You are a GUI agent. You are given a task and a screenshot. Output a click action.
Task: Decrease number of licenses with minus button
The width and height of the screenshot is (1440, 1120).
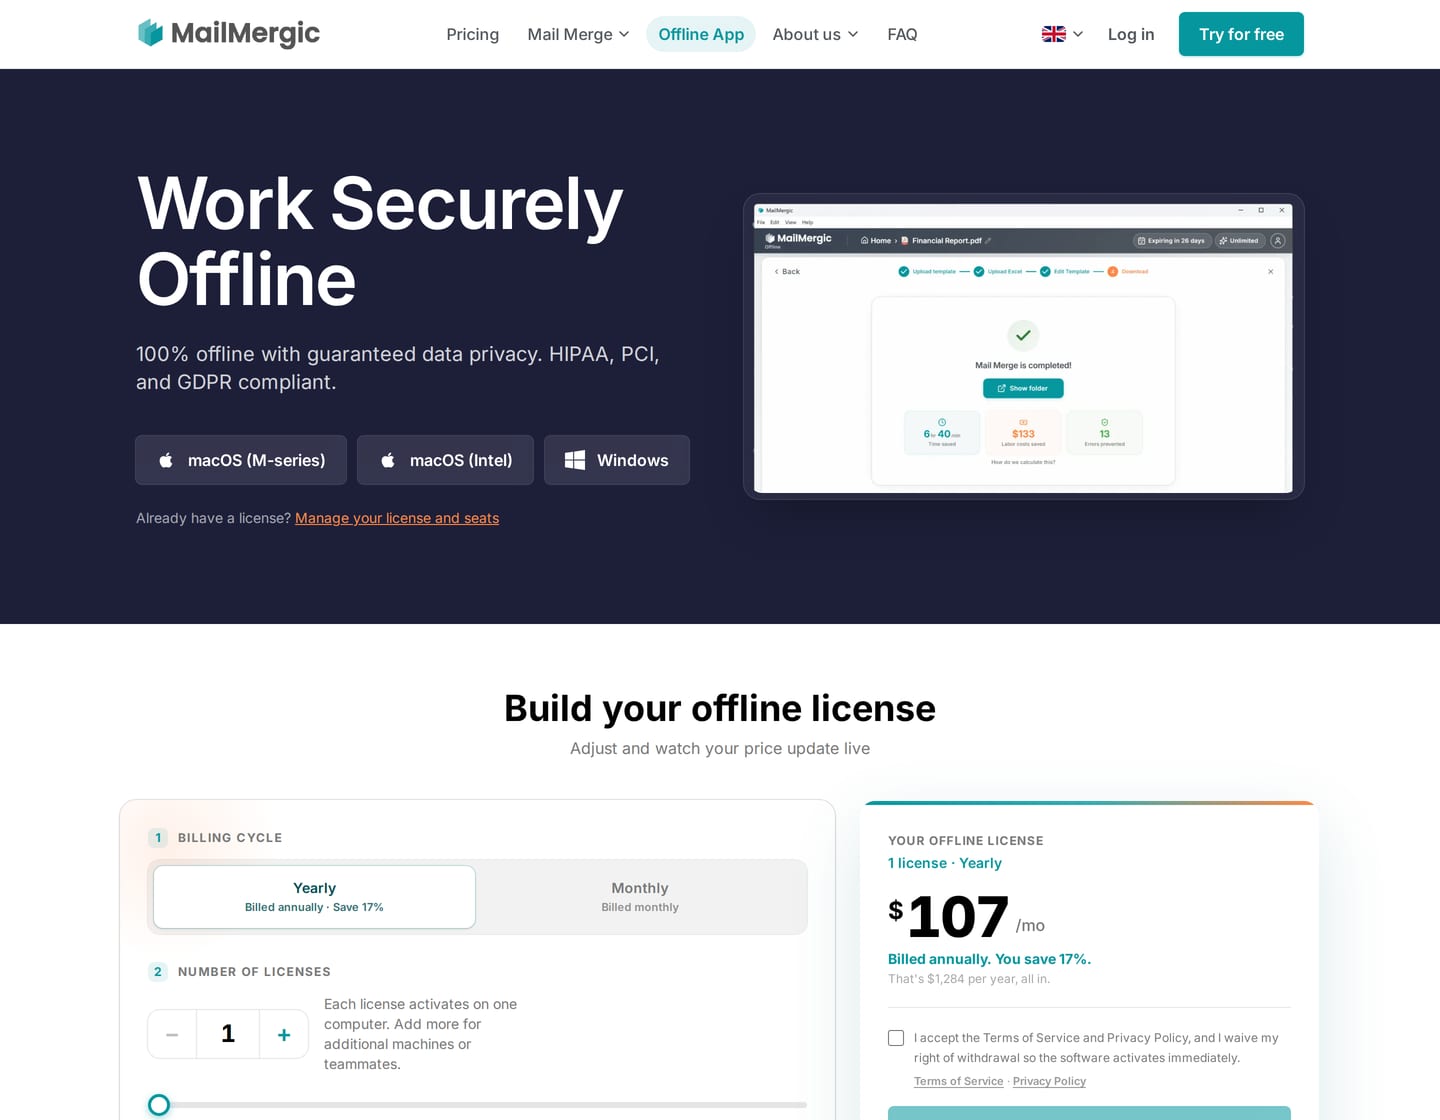click(x=172, y=1034)
